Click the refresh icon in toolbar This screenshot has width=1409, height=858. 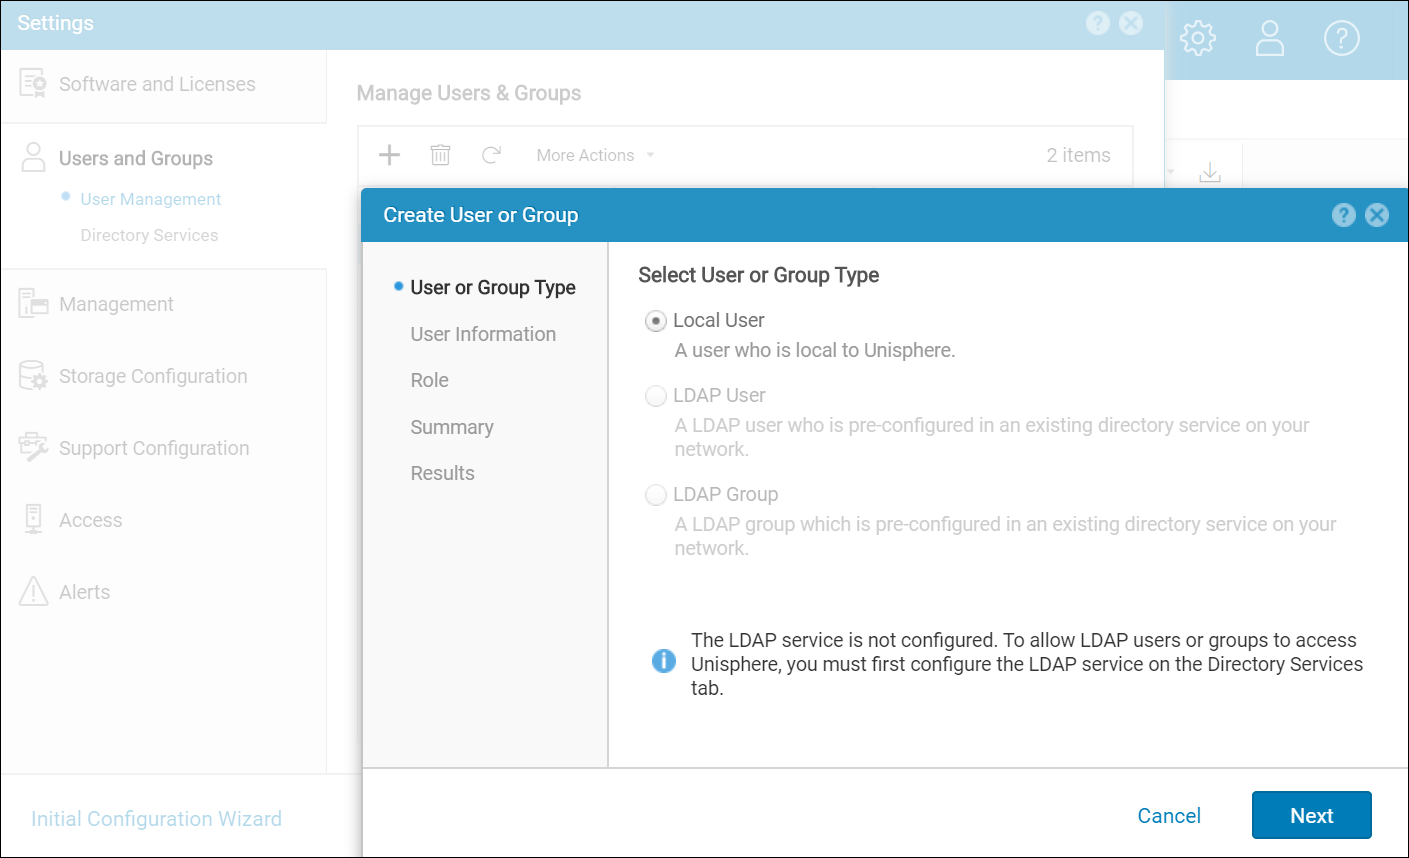pyautogui.click(x=491, y=155)
